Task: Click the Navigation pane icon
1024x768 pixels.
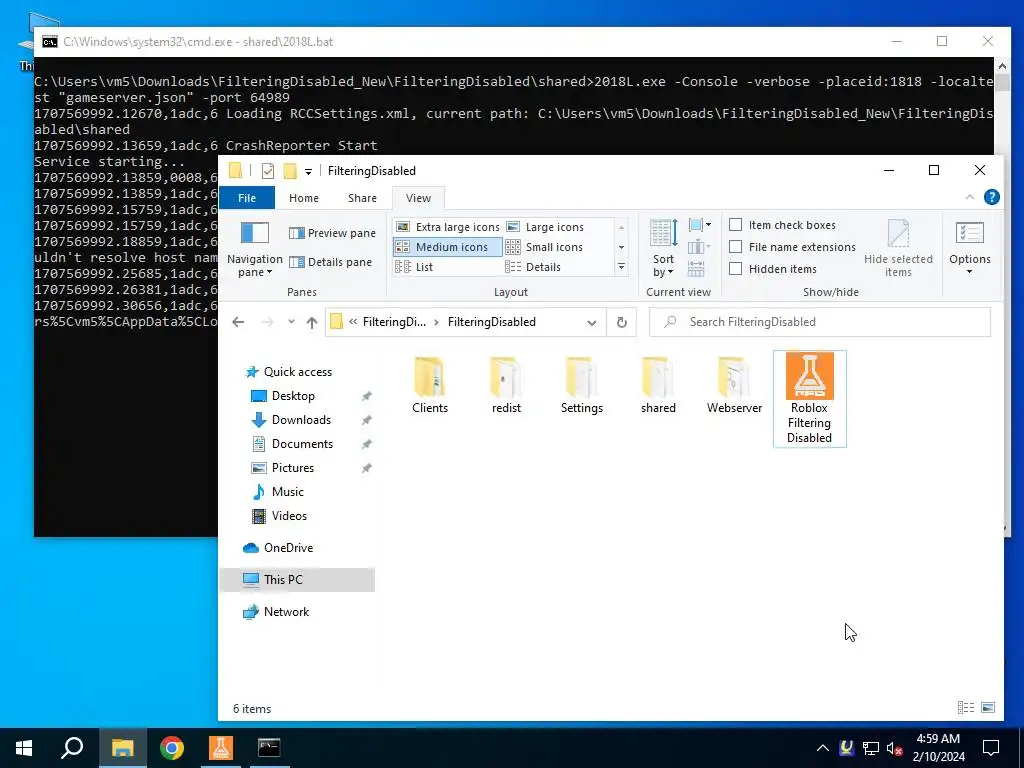Action: click(x=255, y=233)
